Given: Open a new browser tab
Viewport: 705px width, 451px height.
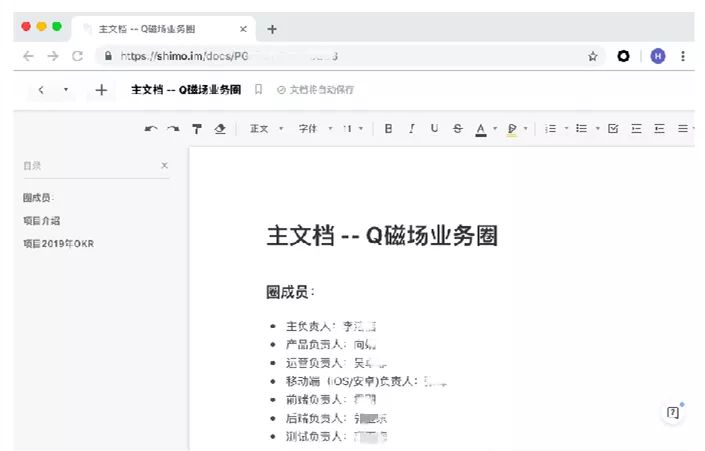Looking at the screenshot, I should [x=272, y=29].
